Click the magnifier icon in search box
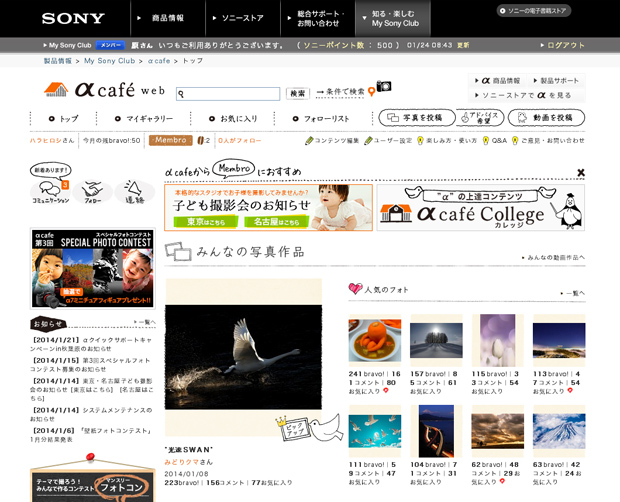 pos(181,94)
